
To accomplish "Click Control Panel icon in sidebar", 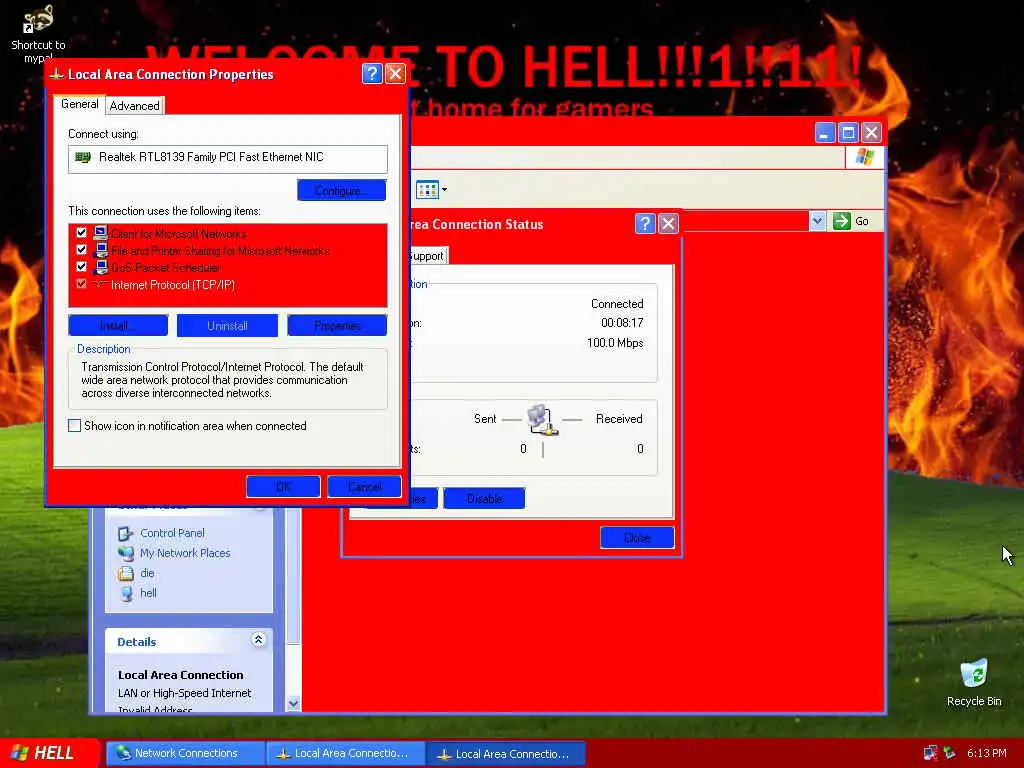I will pos(125,534).
